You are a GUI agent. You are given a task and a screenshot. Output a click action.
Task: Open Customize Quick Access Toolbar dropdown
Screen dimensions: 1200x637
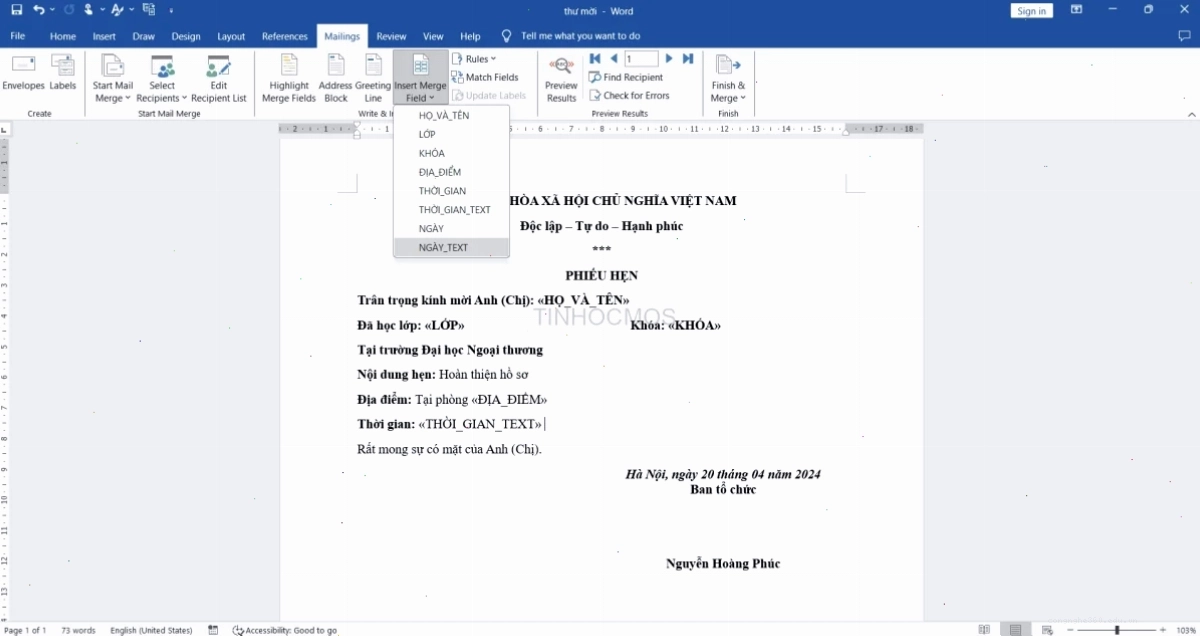click(x=171, y=10)
